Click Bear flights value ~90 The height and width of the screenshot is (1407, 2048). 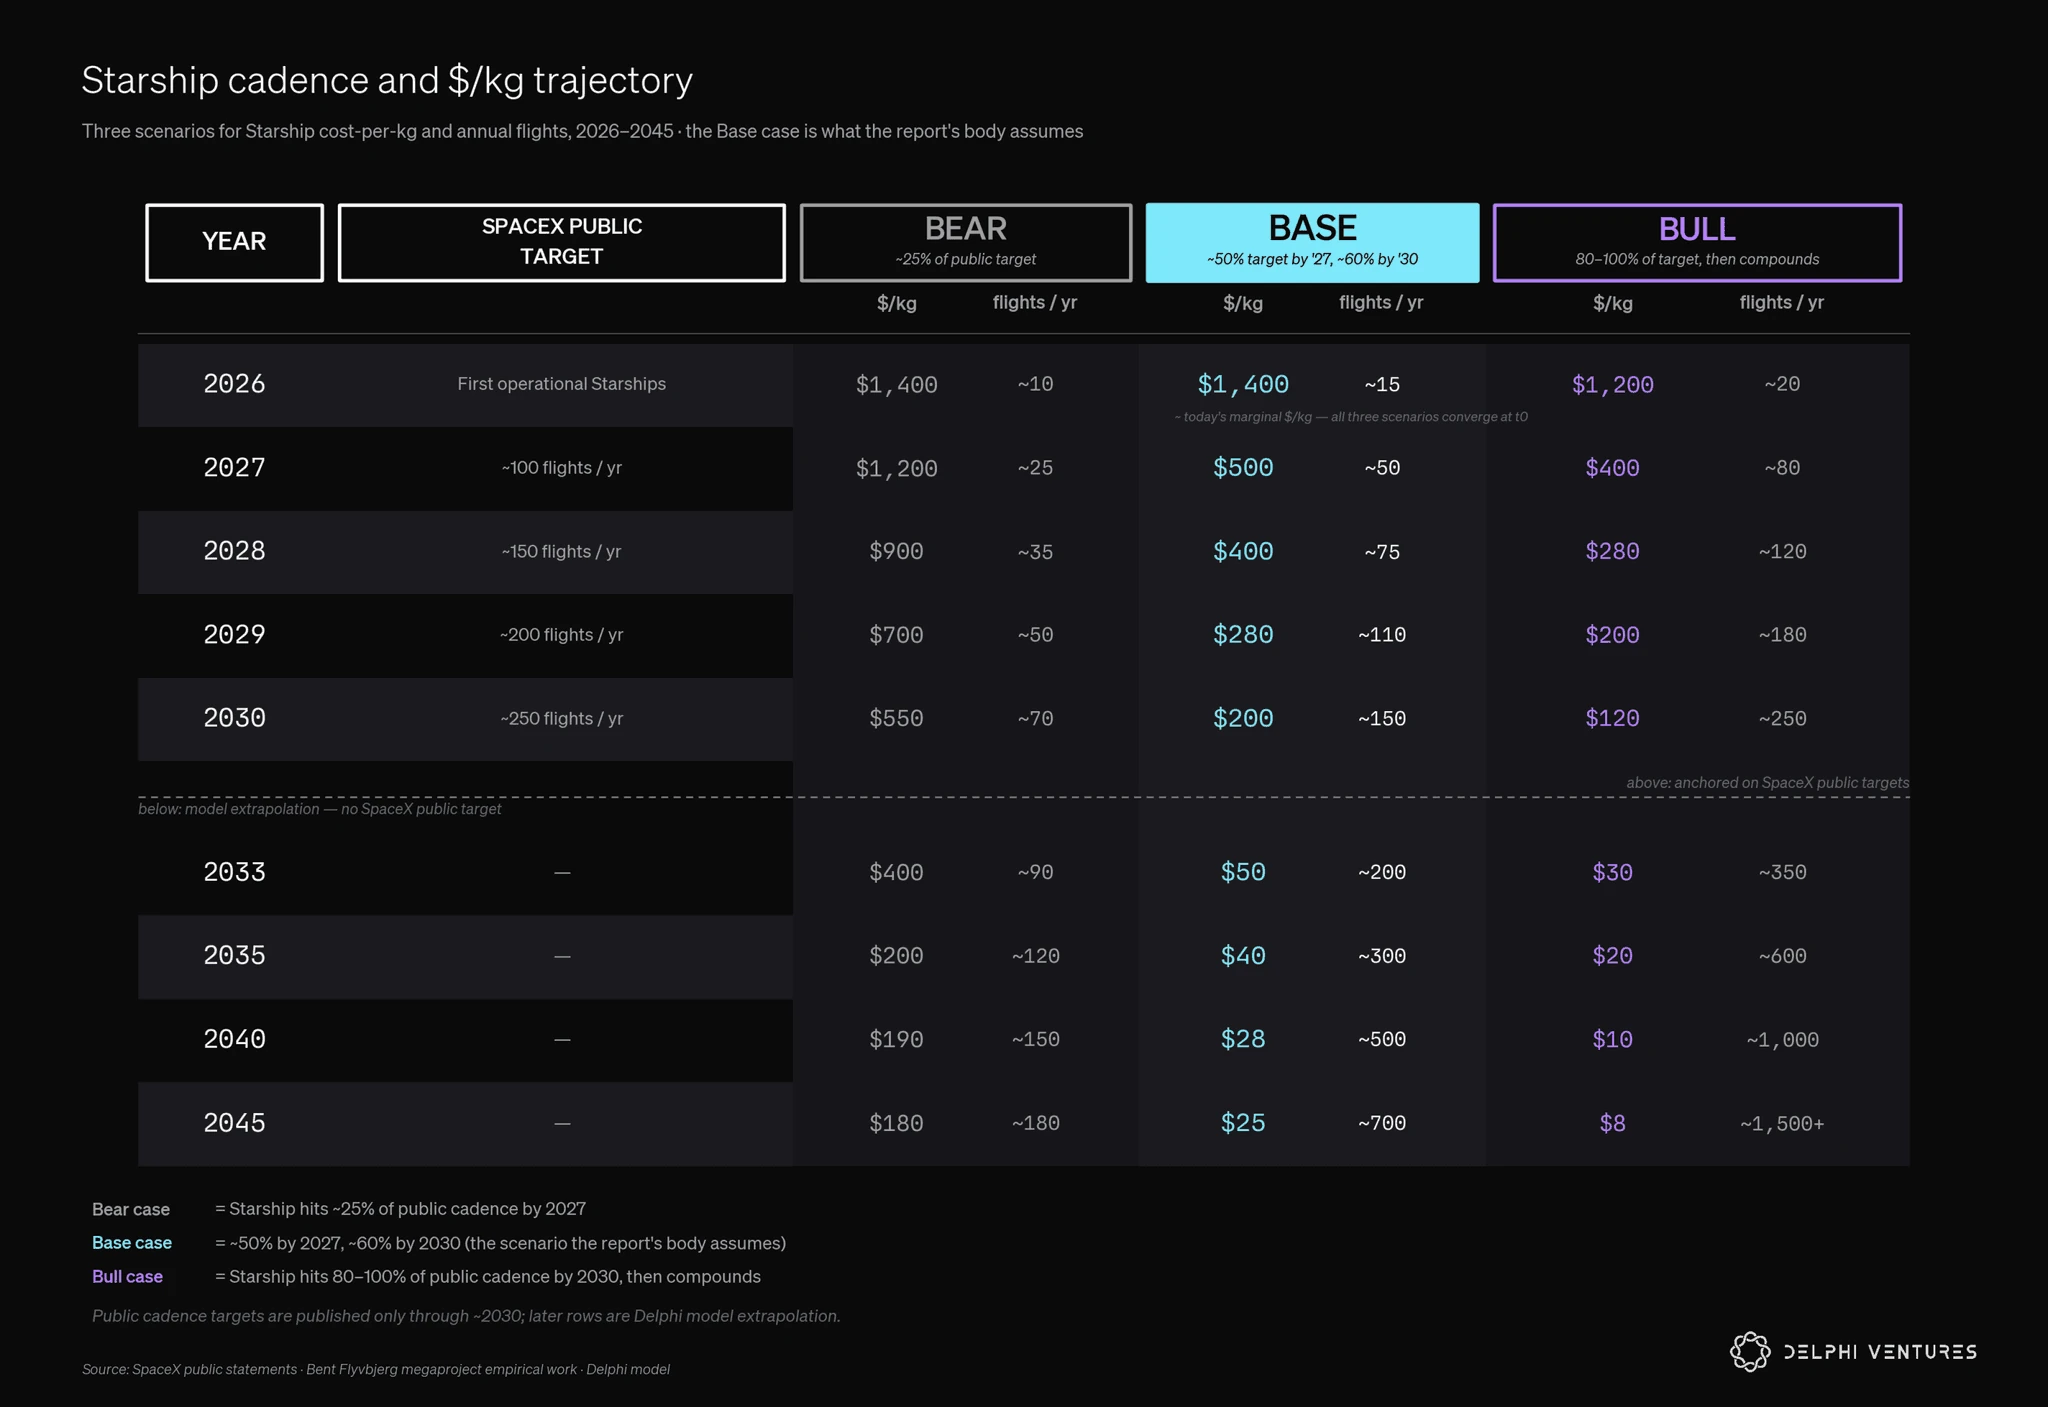(1035, 872)
